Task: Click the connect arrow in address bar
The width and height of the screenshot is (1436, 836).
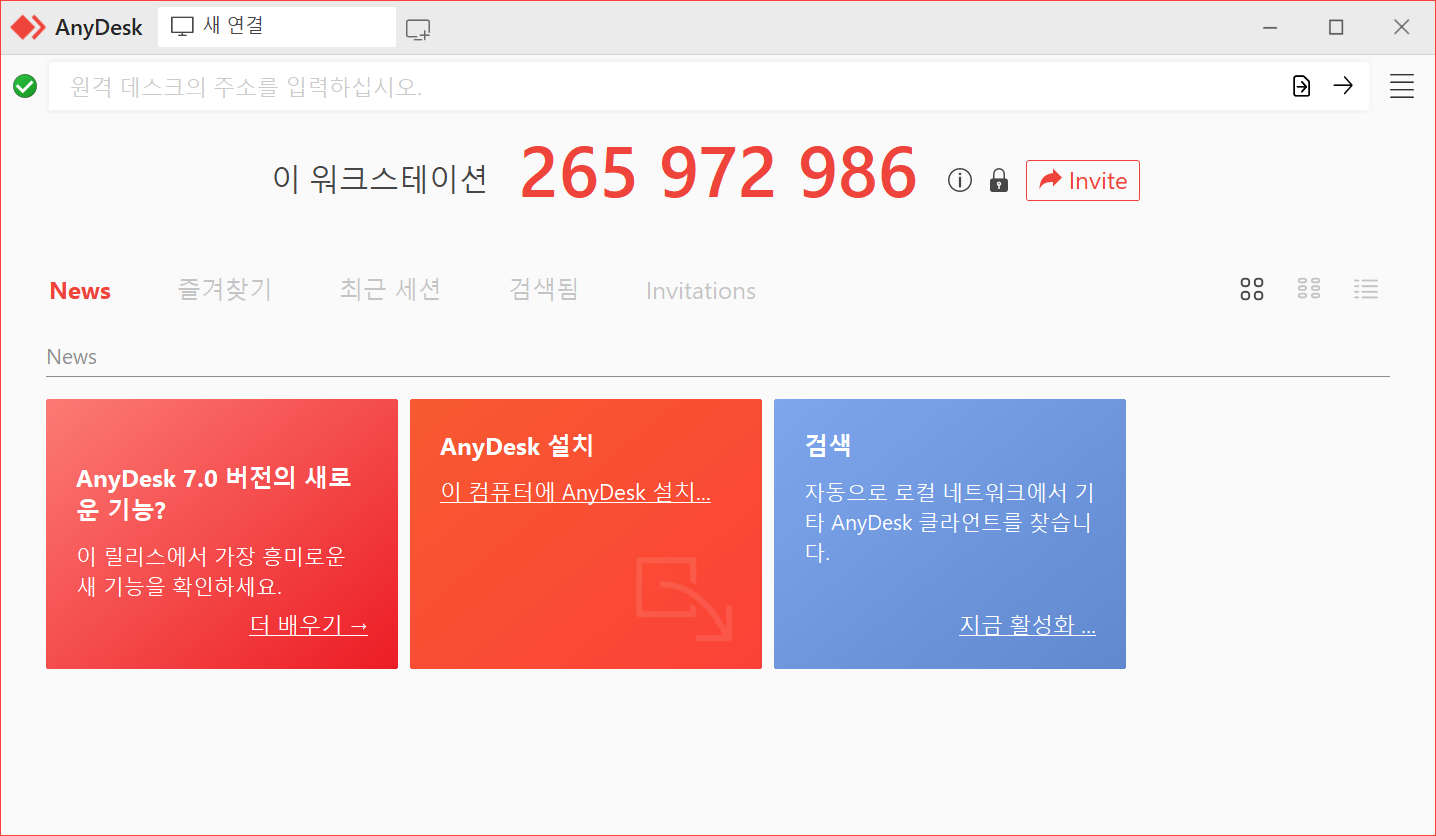Action: click(x=1343, y=86)
